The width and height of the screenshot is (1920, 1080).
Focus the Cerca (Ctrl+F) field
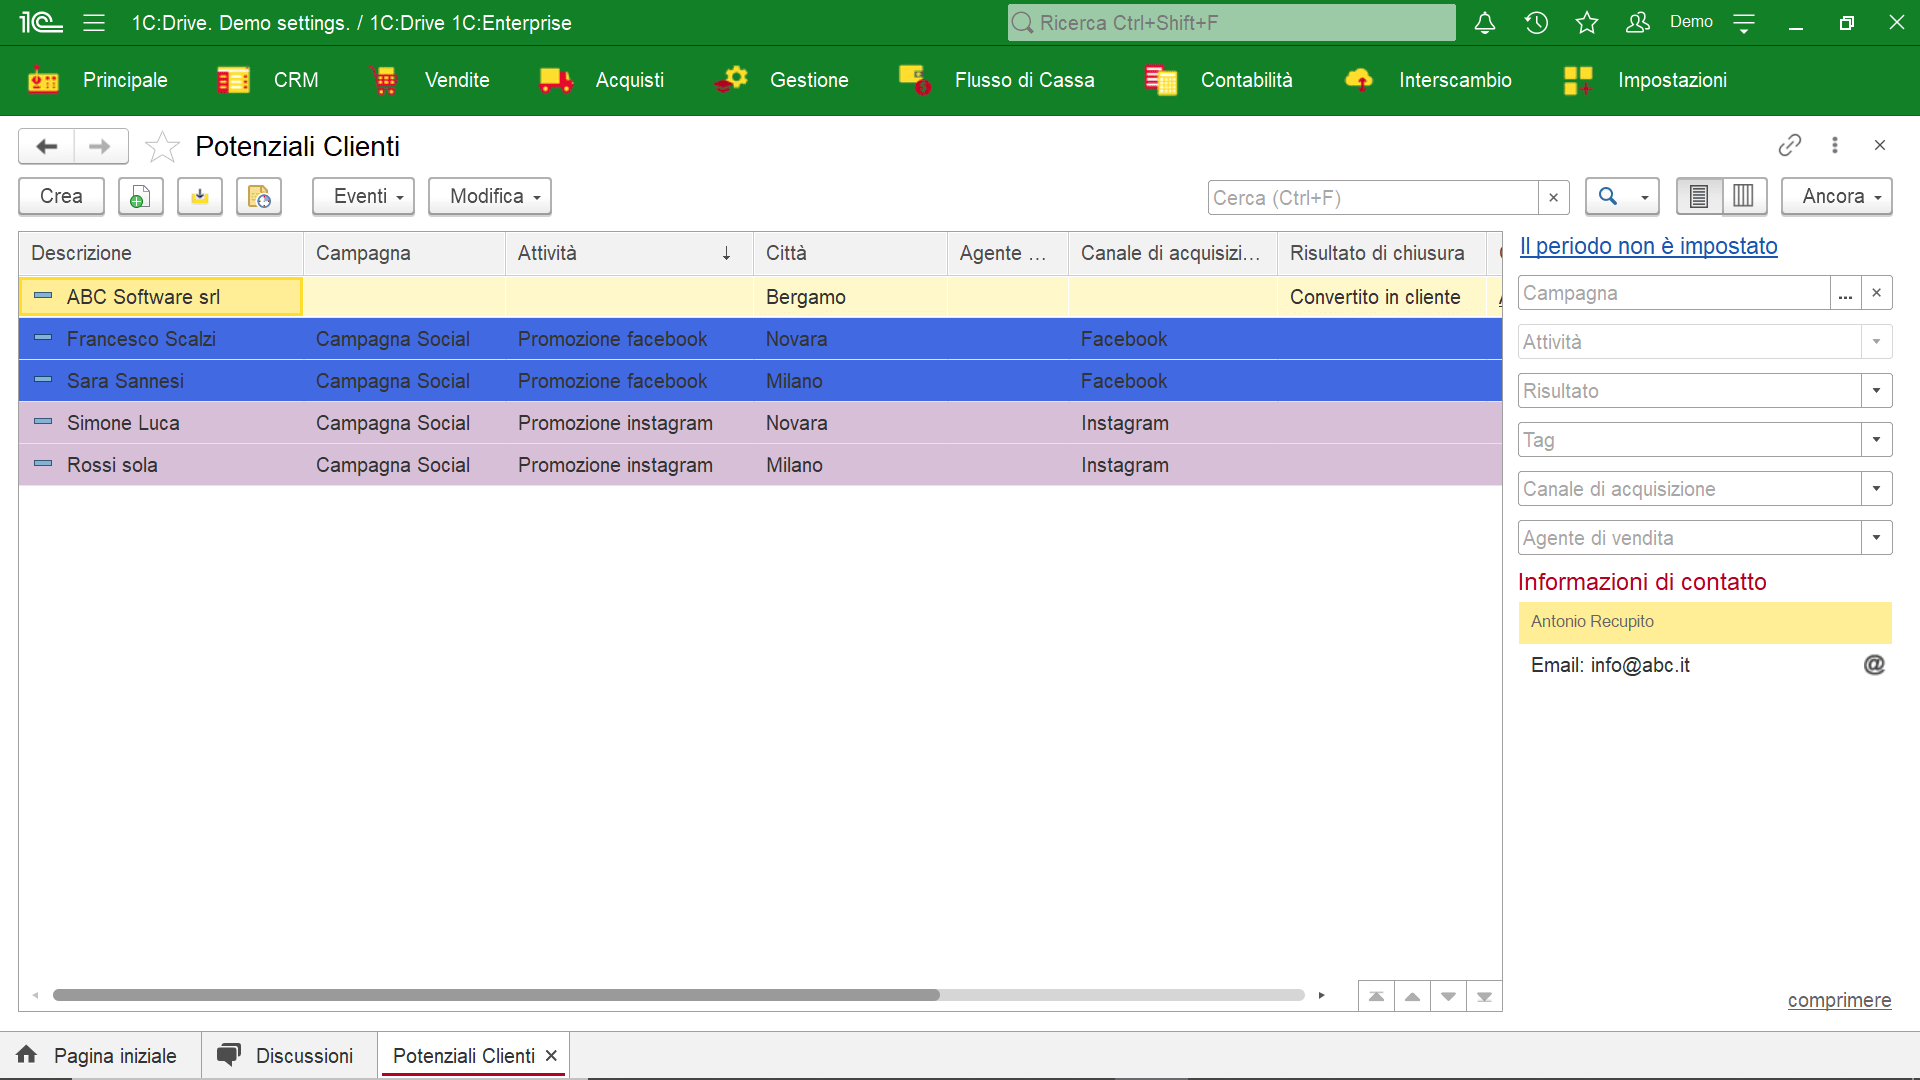pyautogui.click(x=1373, y=197)
